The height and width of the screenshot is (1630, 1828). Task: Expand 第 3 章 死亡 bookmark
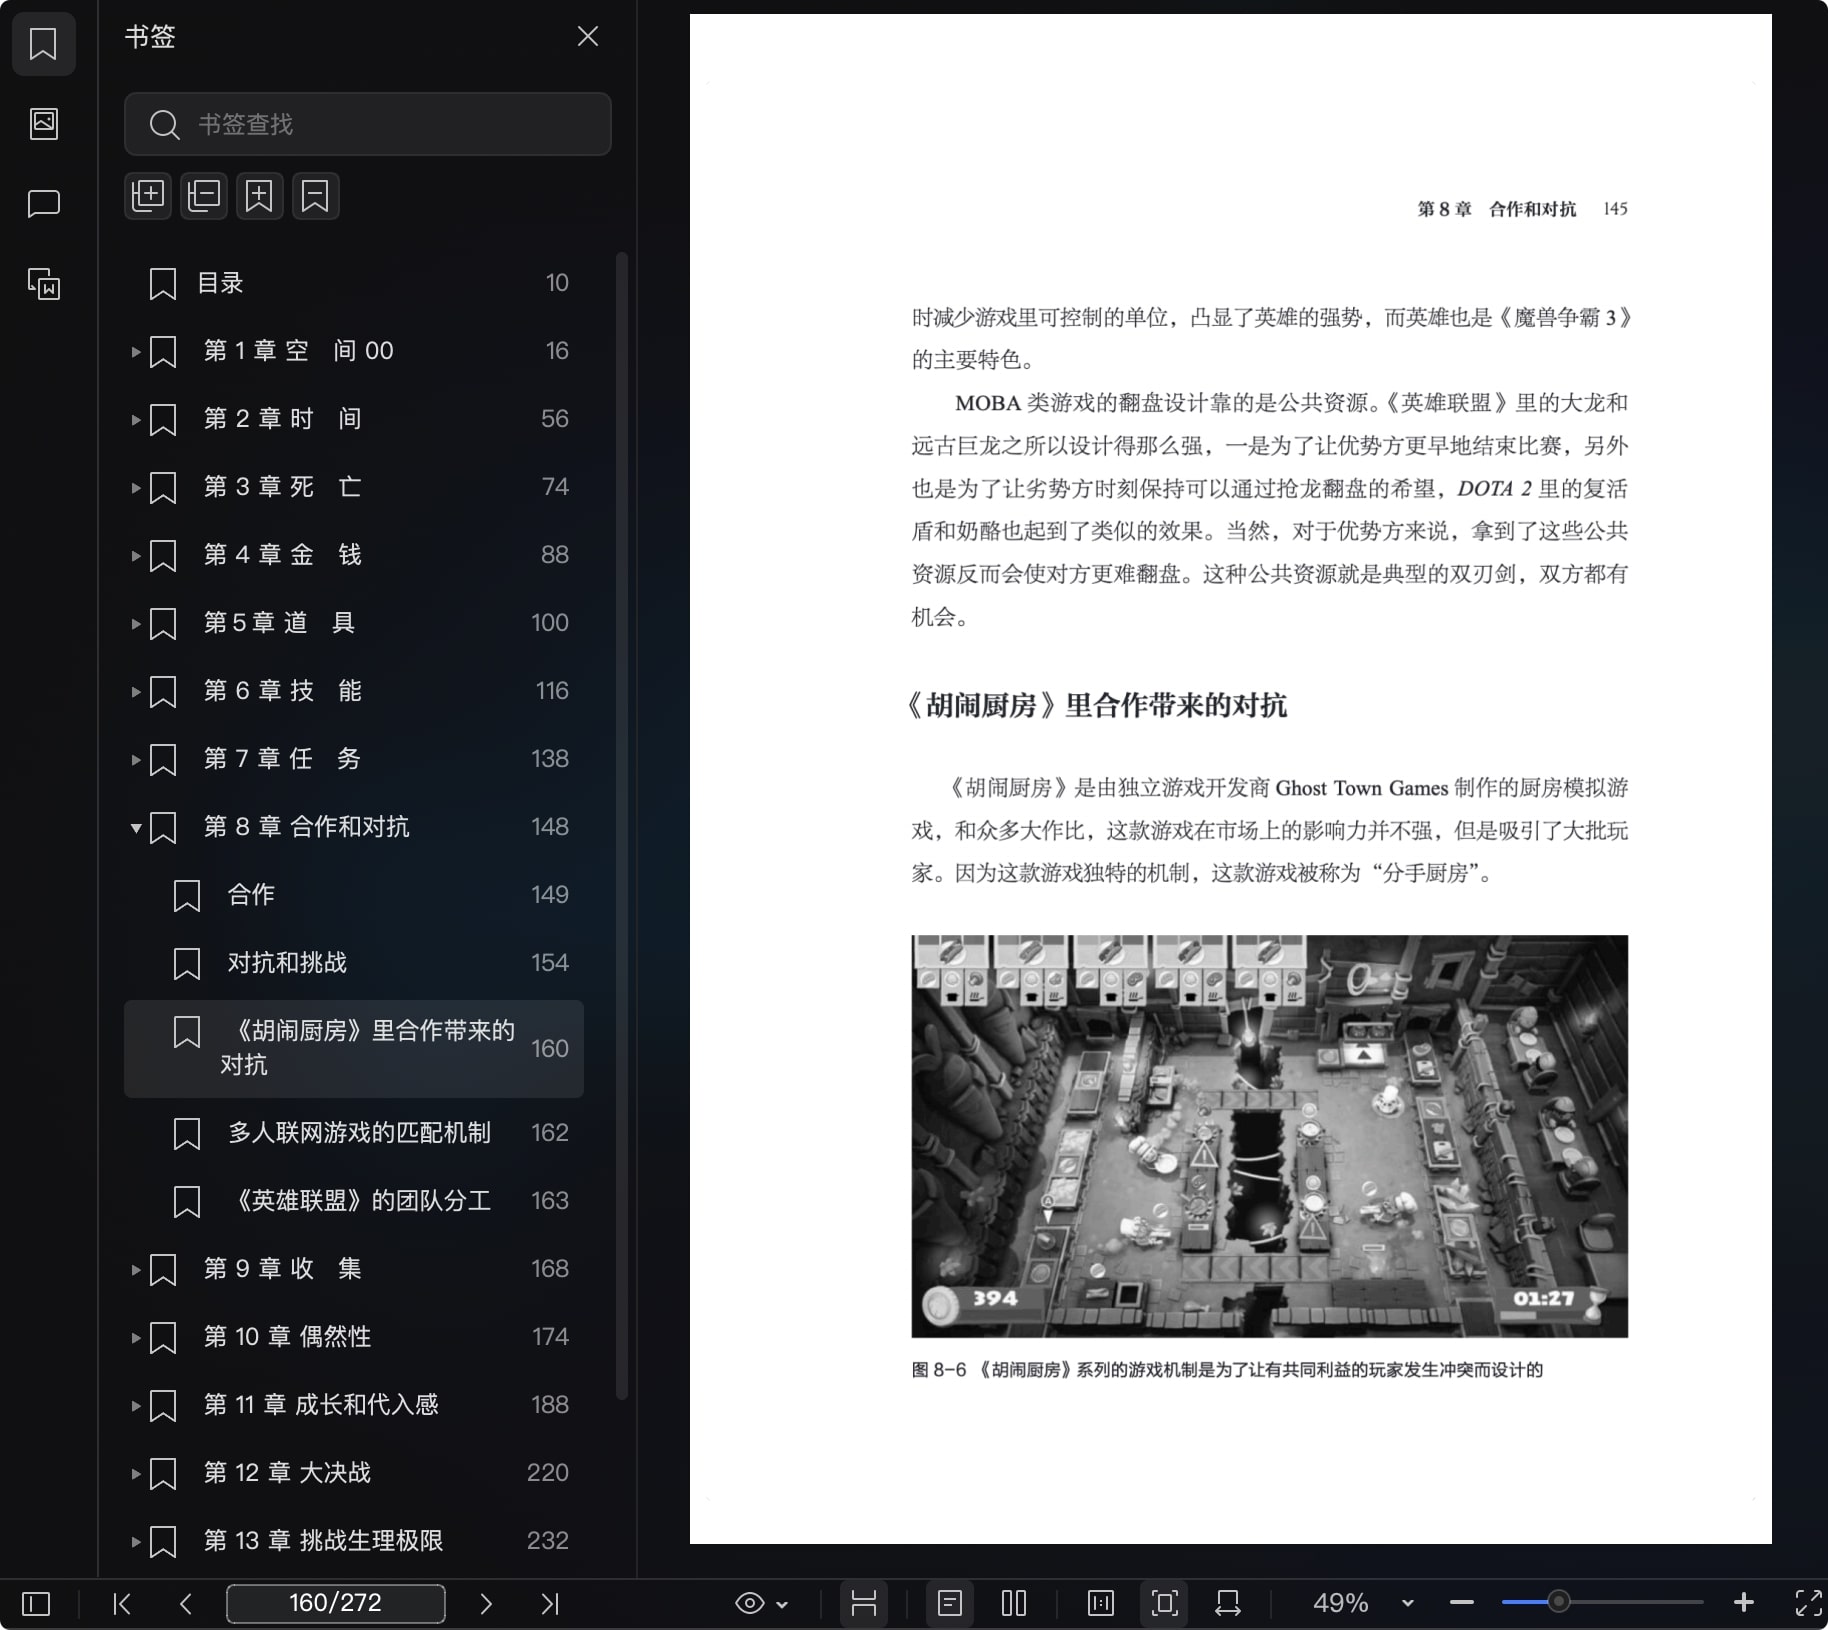tap(136, 487)
